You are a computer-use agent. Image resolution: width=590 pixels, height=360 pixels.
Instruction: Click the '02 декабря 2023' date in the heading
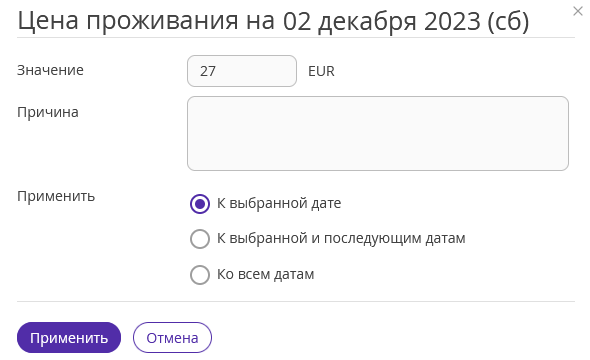(x=382, y=21)
